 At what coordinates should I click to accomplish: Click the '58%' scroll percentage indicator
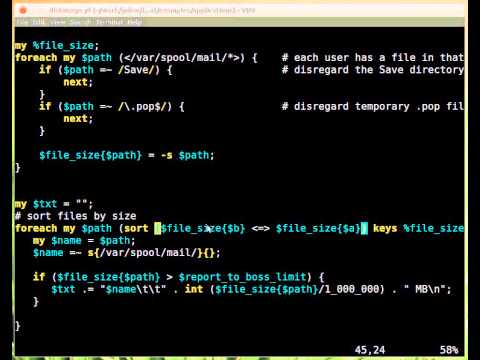pyautogui.click(x=449, y=350)
